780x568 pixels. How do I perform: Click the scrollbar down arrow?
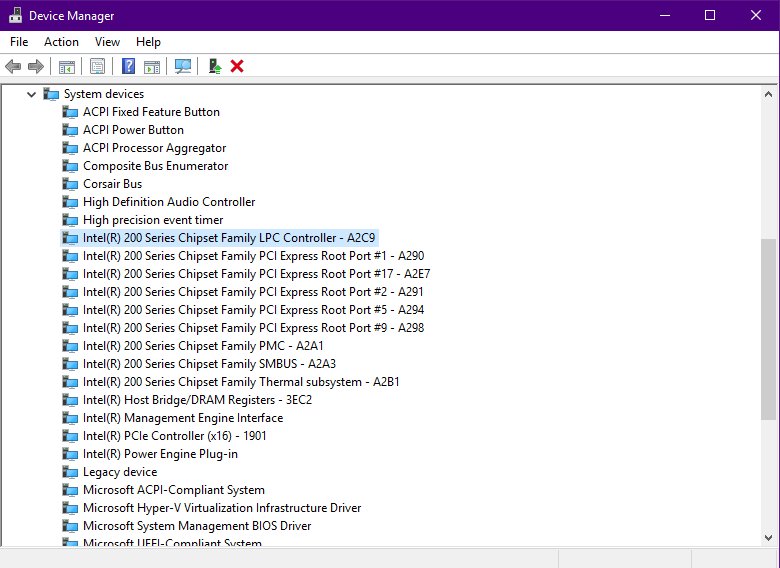tap(768, 538)
